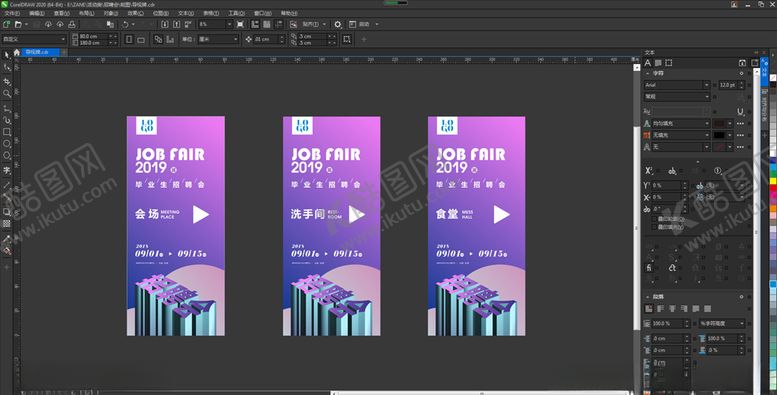Toggle the first checkbox under the angle field

[655, 219]
